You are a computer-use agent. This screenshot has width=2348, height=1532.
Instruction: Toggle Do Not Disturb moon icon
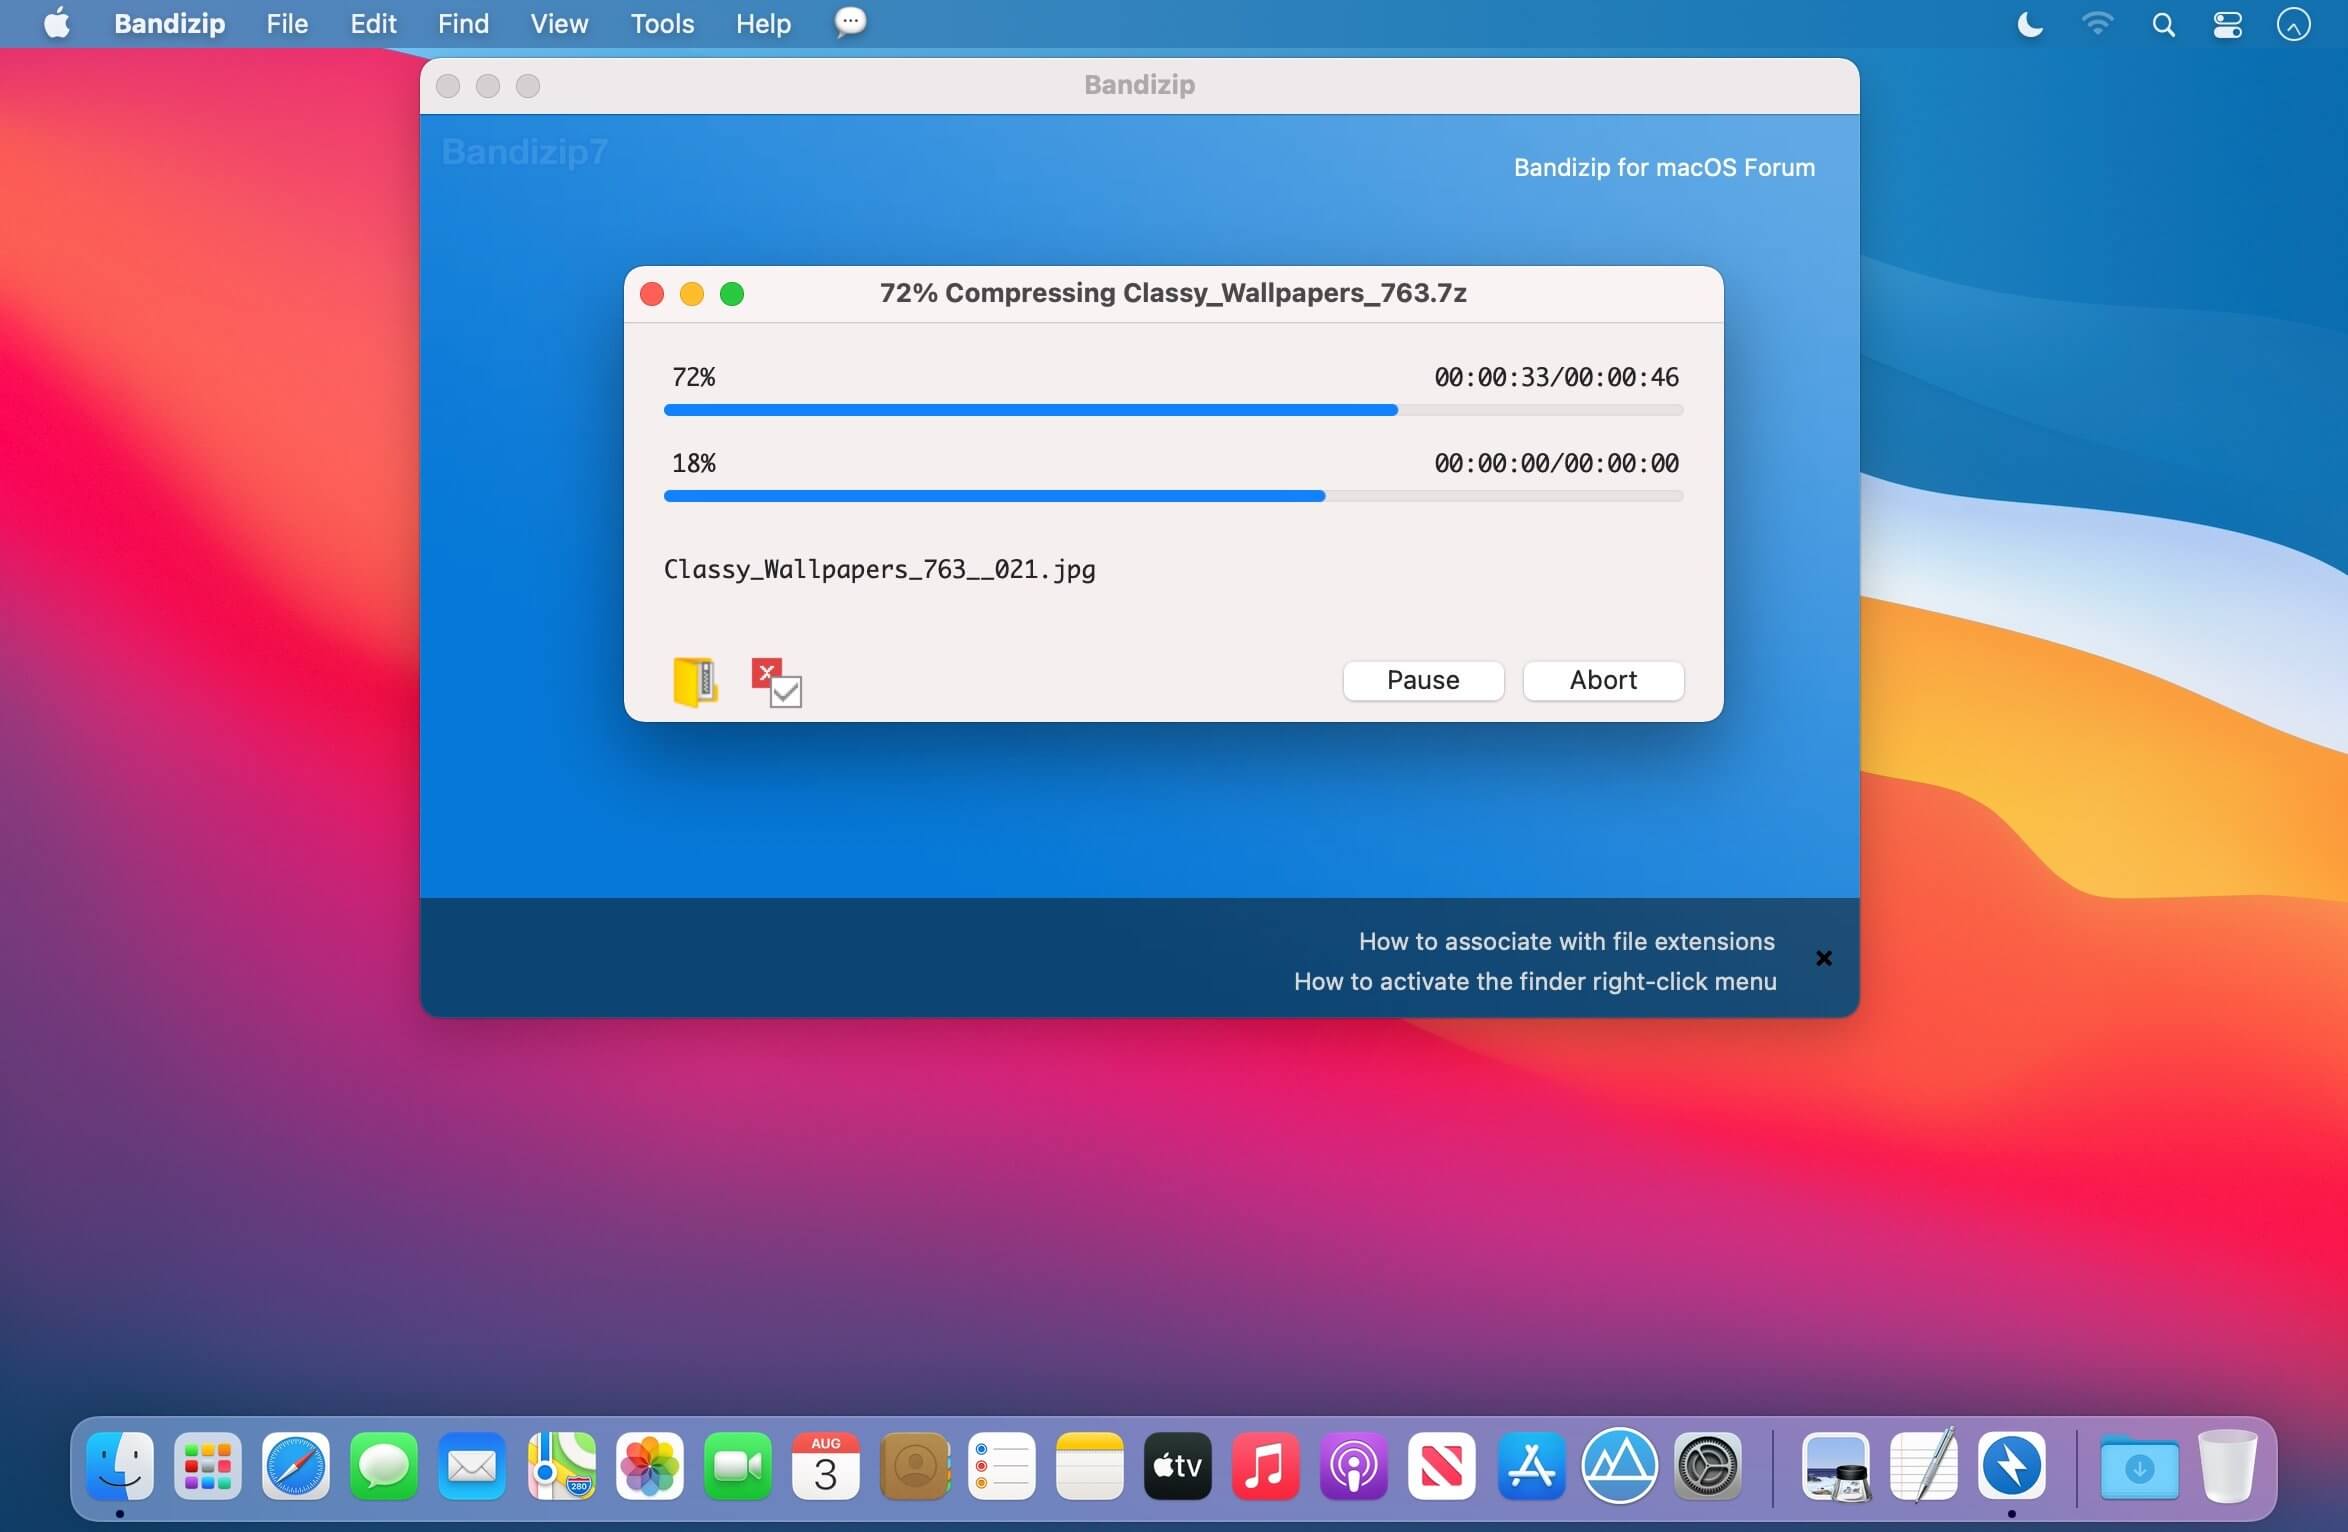click(x=2029, y=24)
